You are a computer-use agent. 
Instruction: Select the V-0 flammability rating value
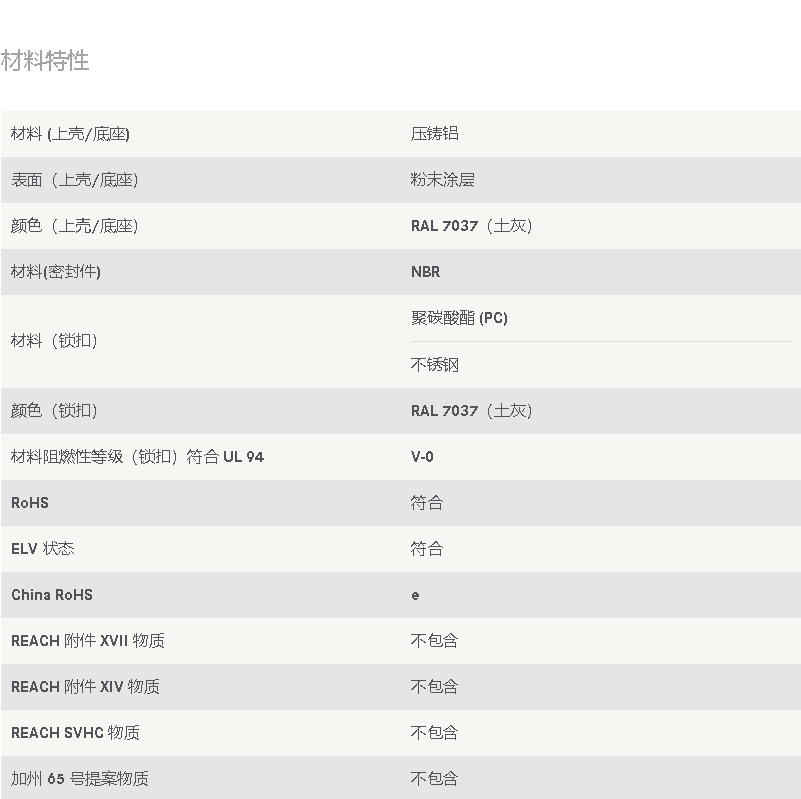(x=422, y=457)
